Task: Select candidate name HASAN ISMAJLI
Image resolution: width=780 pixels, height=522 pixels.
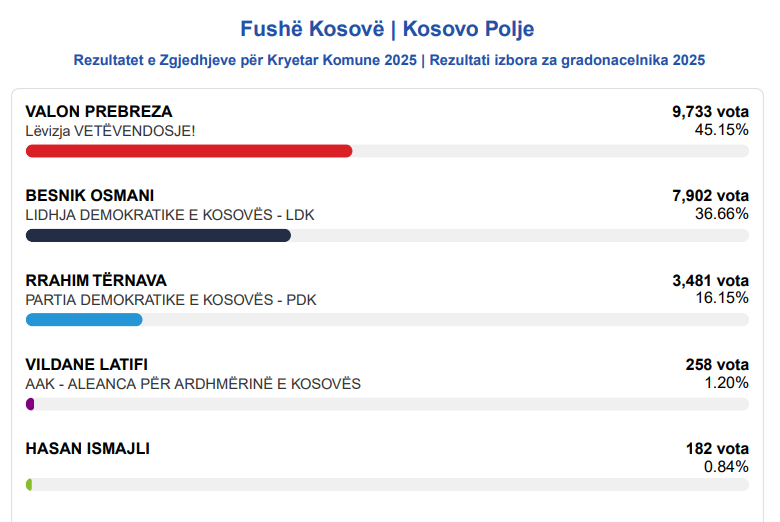Action: pos(87,449)
